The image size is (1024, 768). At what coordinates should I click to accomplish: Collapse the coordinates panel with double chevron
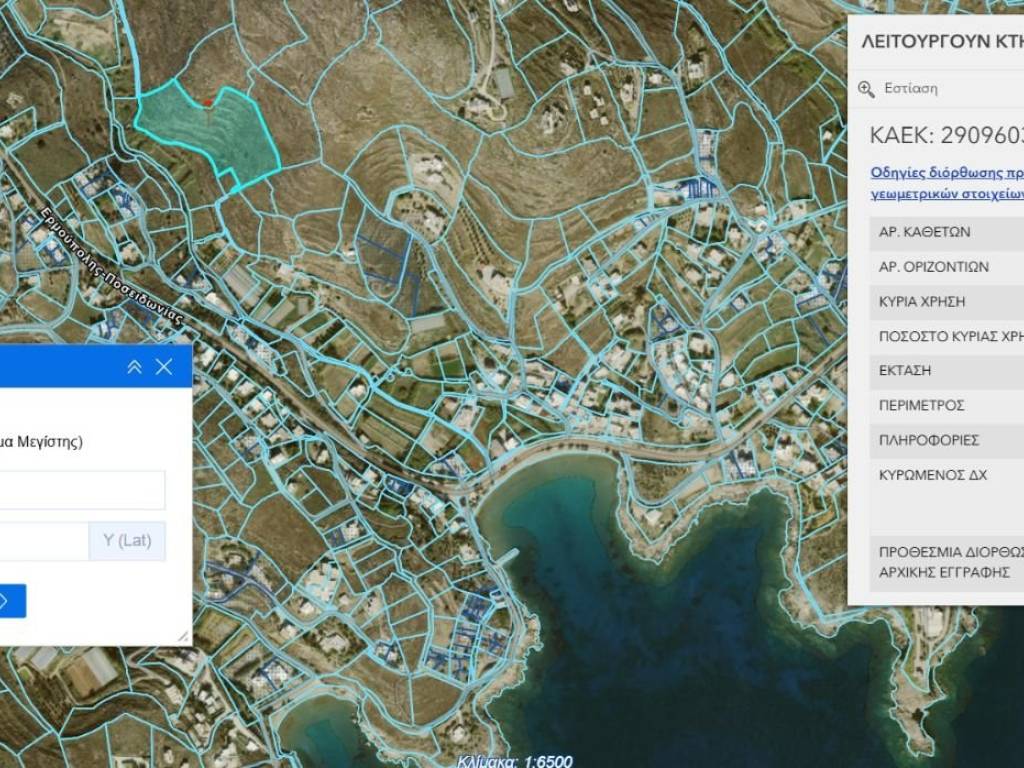click(135, 367)
